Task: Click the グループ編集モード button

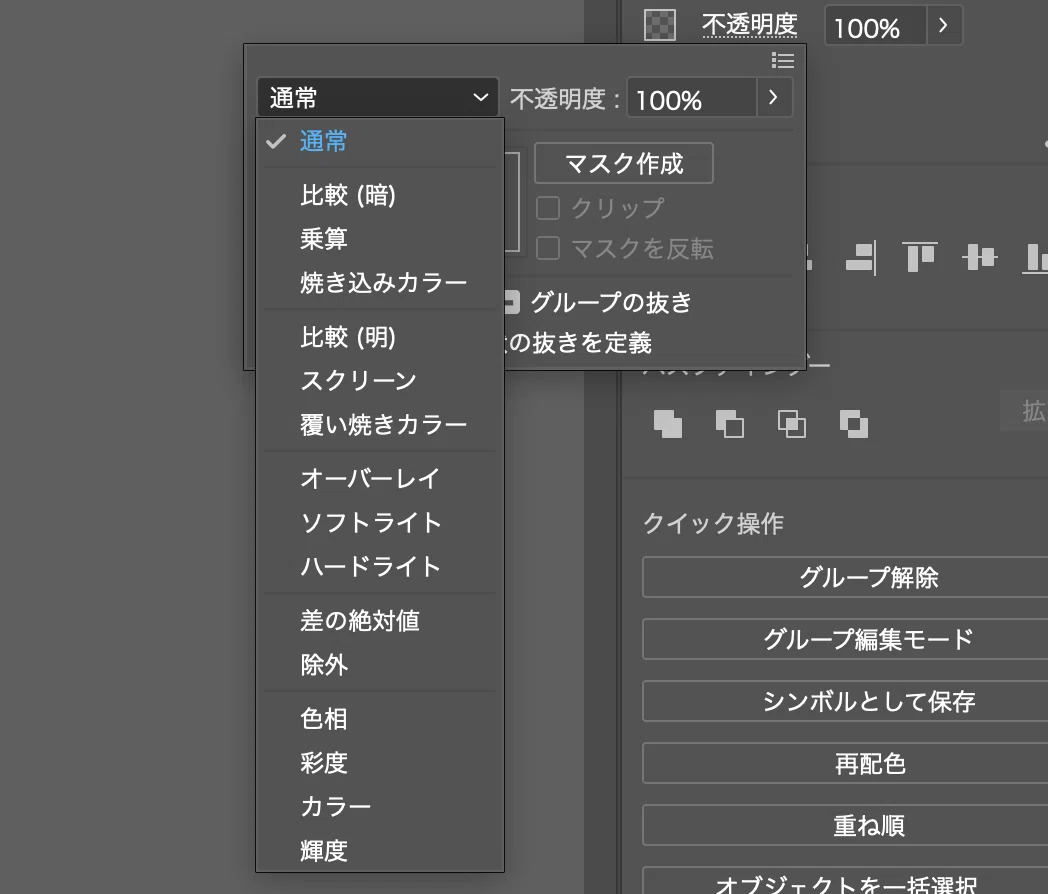Action: (845, 639)
